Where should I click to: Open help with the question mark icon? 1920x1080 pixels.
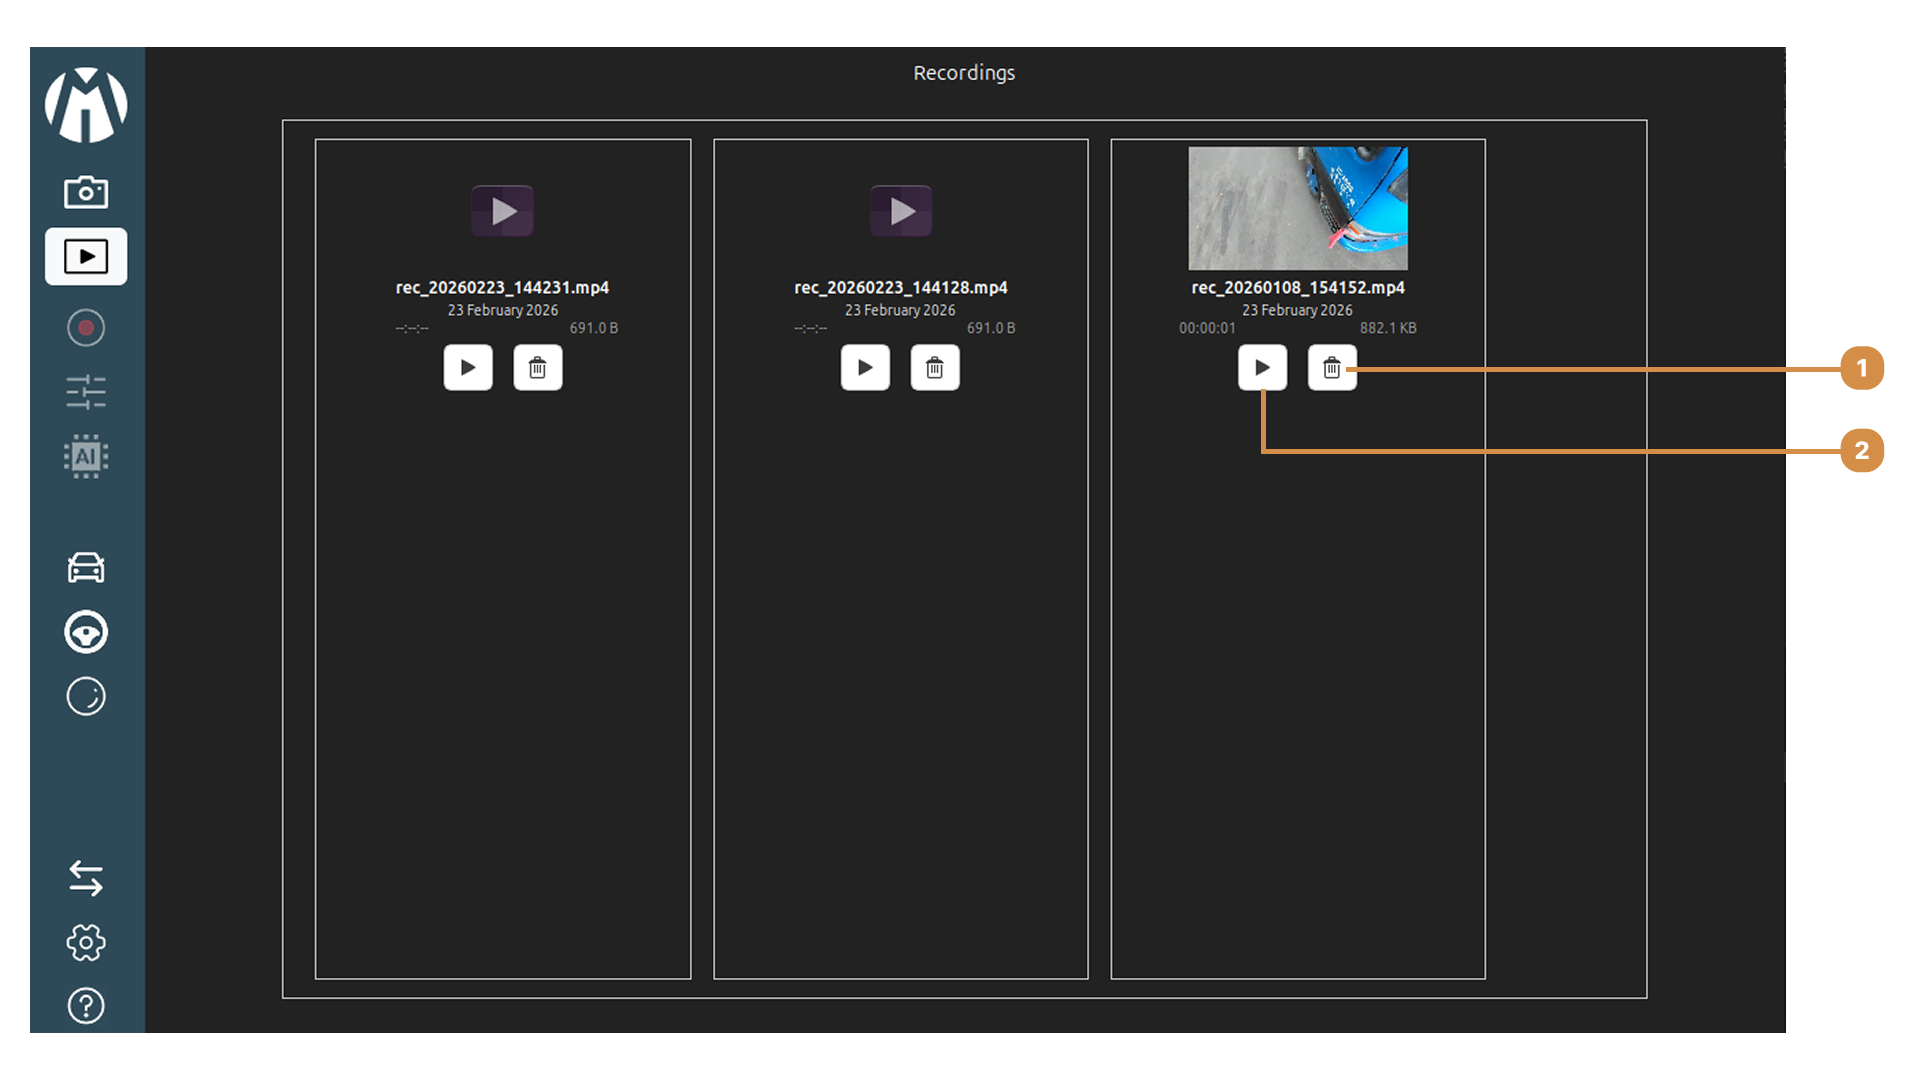tap(86, 1005)
